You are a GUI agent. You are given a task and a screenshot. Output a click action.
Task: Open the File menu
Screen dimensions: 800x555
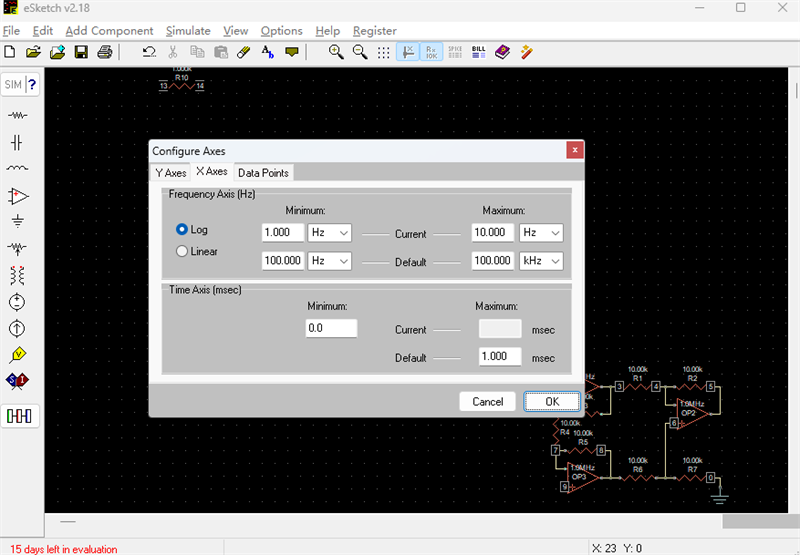[11, 31]
